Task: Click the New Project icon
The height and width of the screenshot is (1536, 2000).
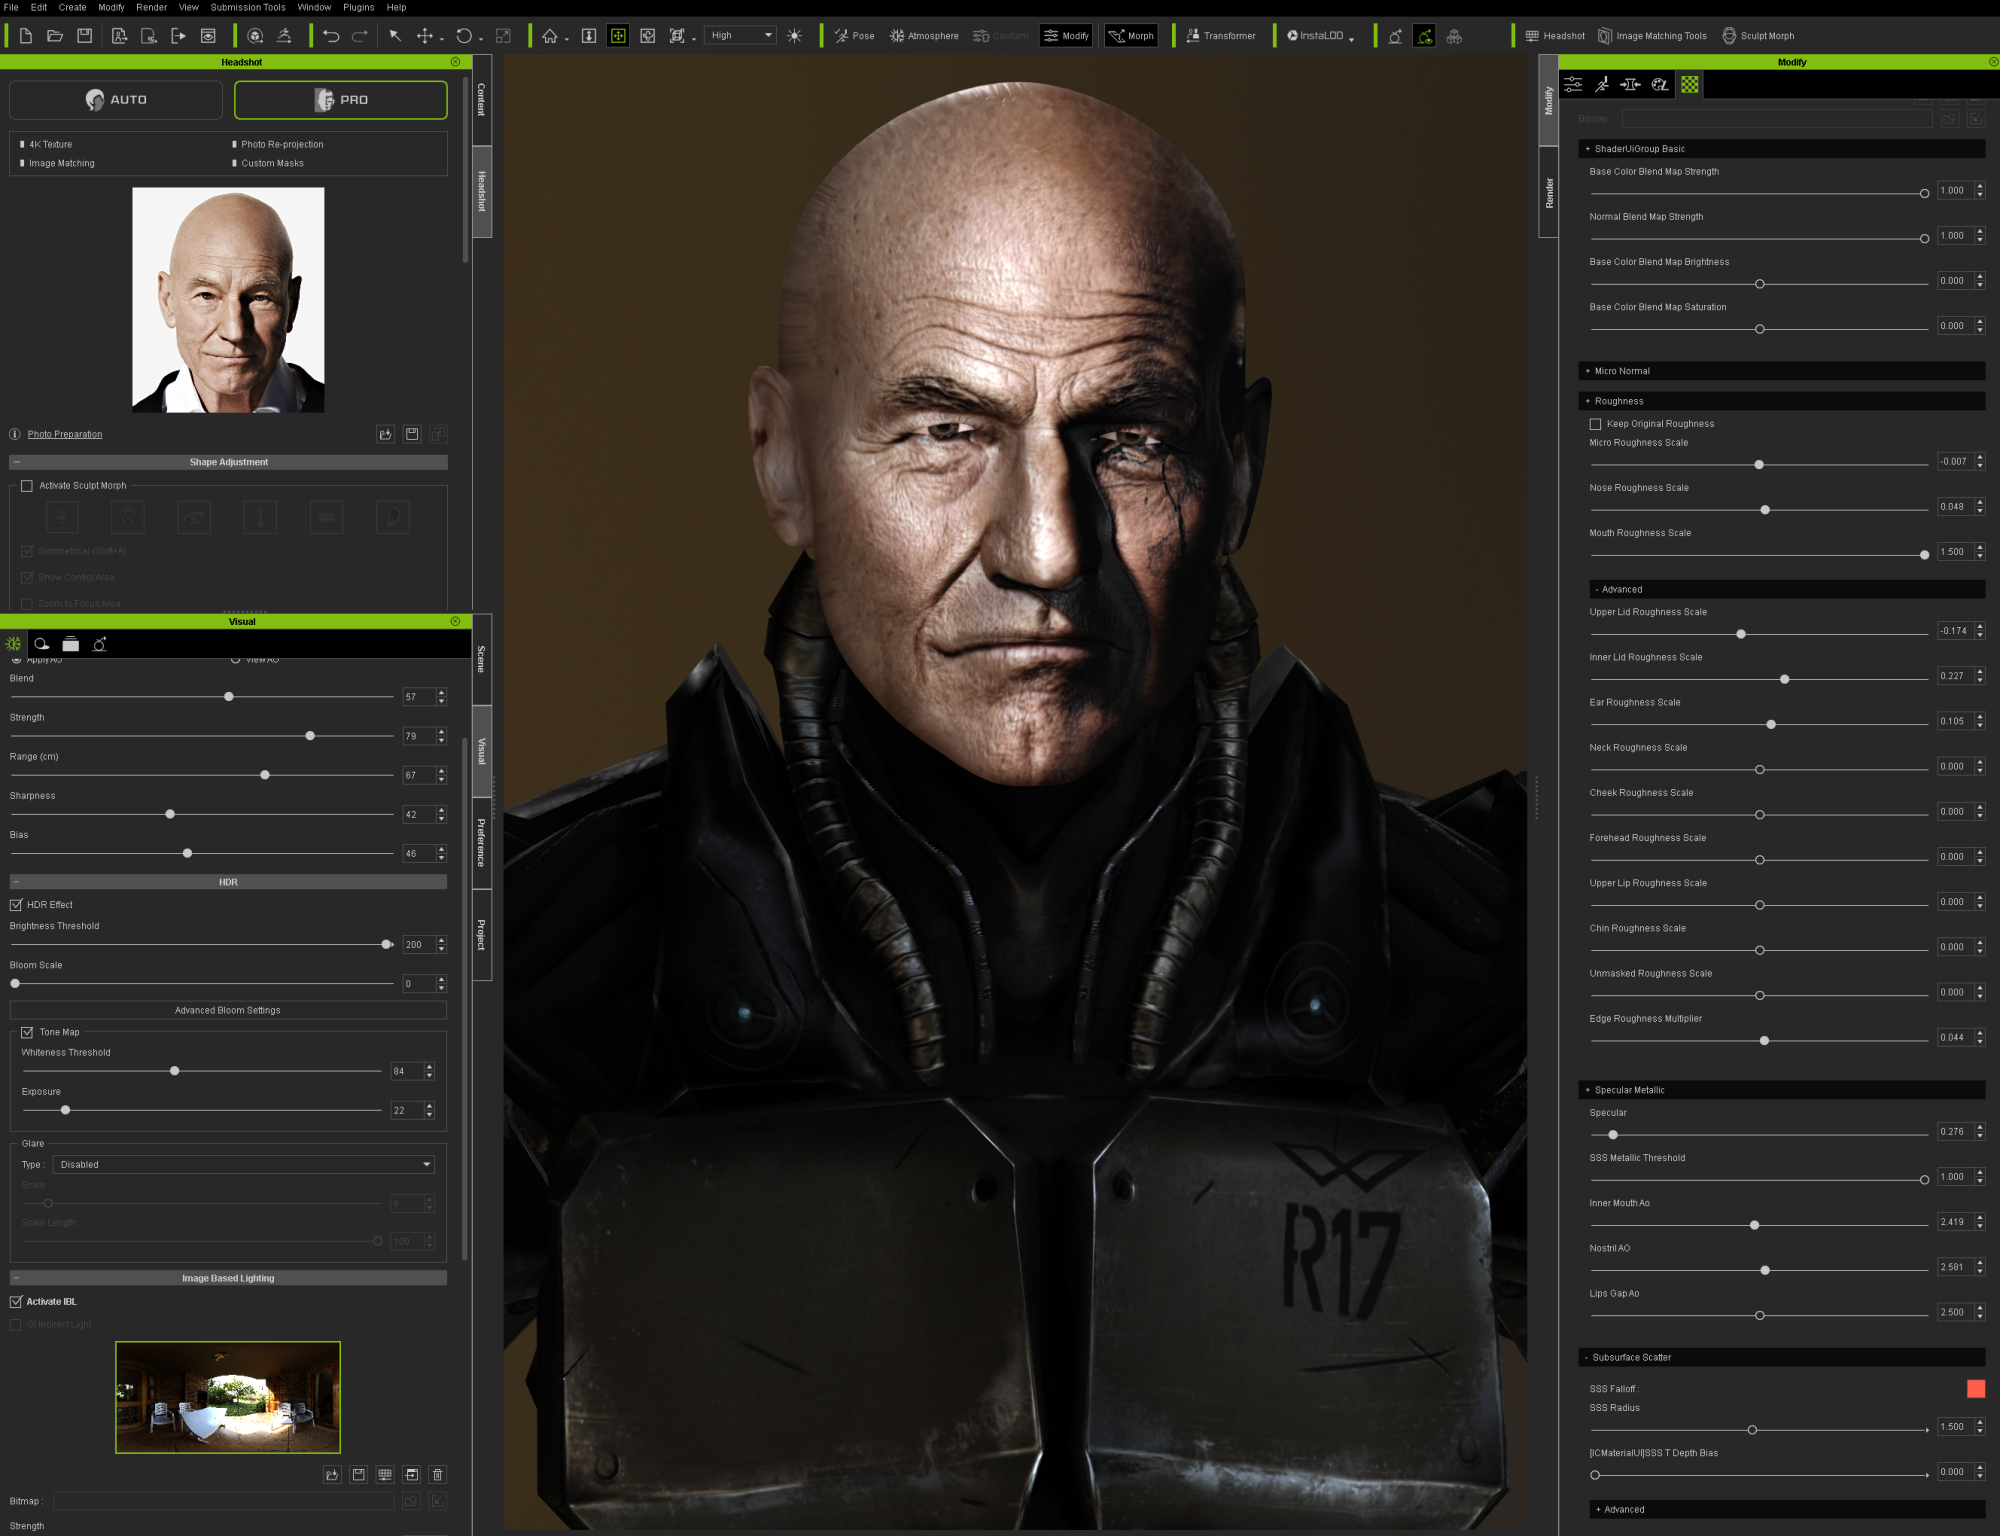Action: [x=26, y=36]
